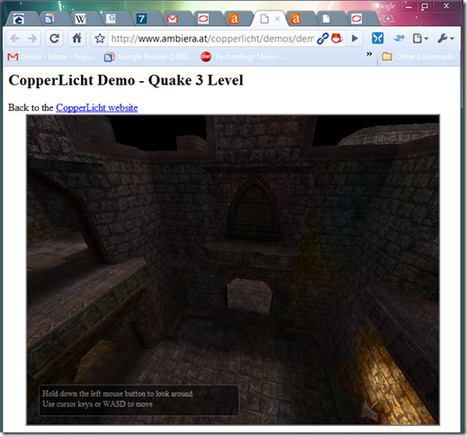Open the wrench settings menu
Viewport: 467px width, 436px height.
(x=446, y=39)
